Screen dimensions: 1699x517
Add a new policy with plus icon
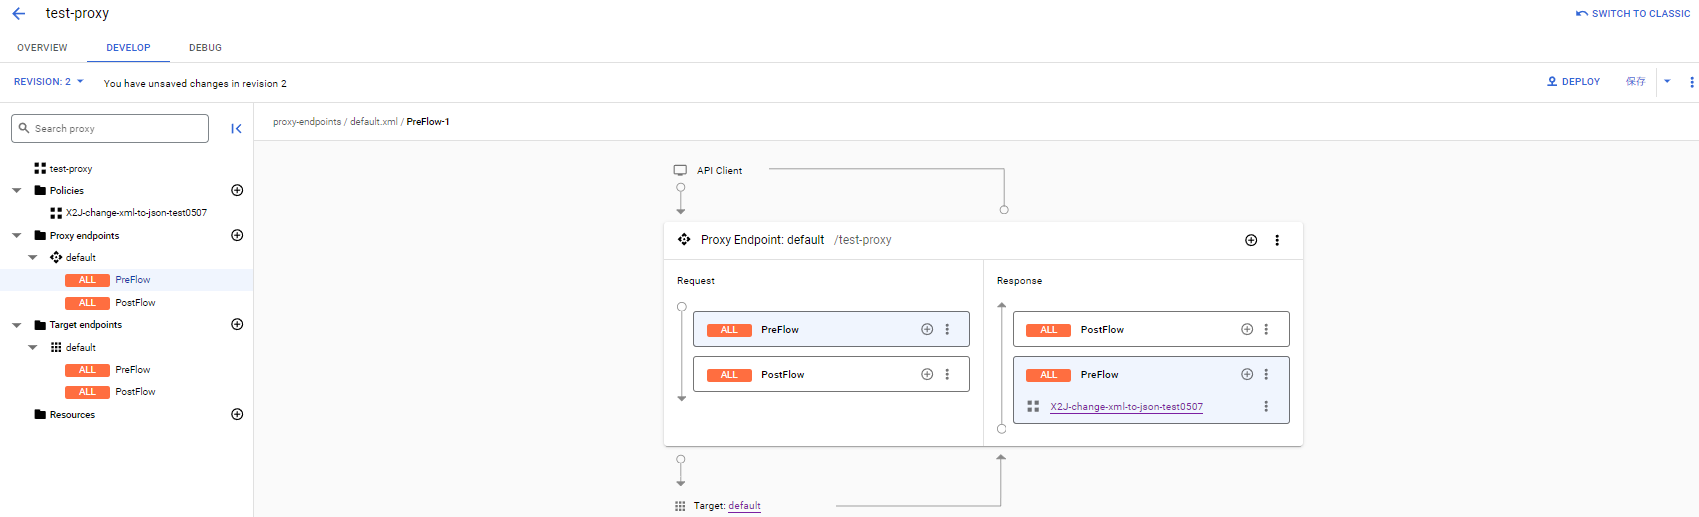point(237,190)
